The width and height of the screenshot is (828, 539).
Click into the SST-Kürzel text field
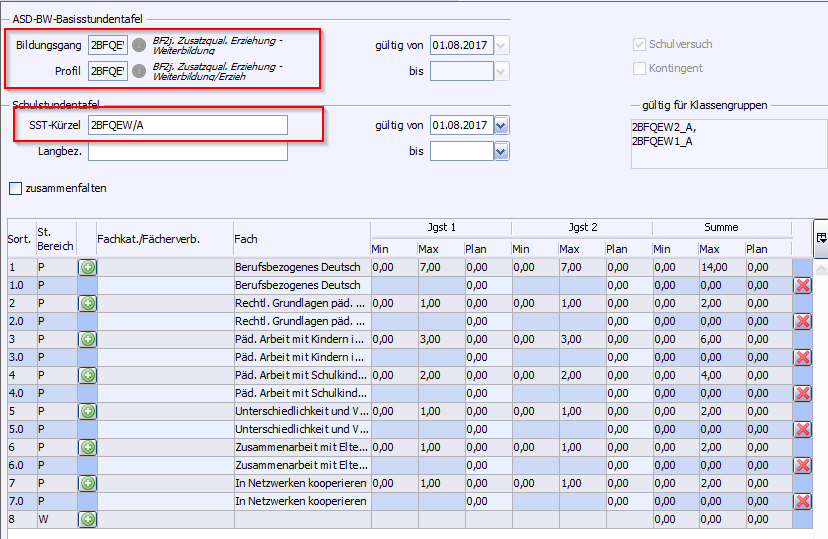pos(187,125)
